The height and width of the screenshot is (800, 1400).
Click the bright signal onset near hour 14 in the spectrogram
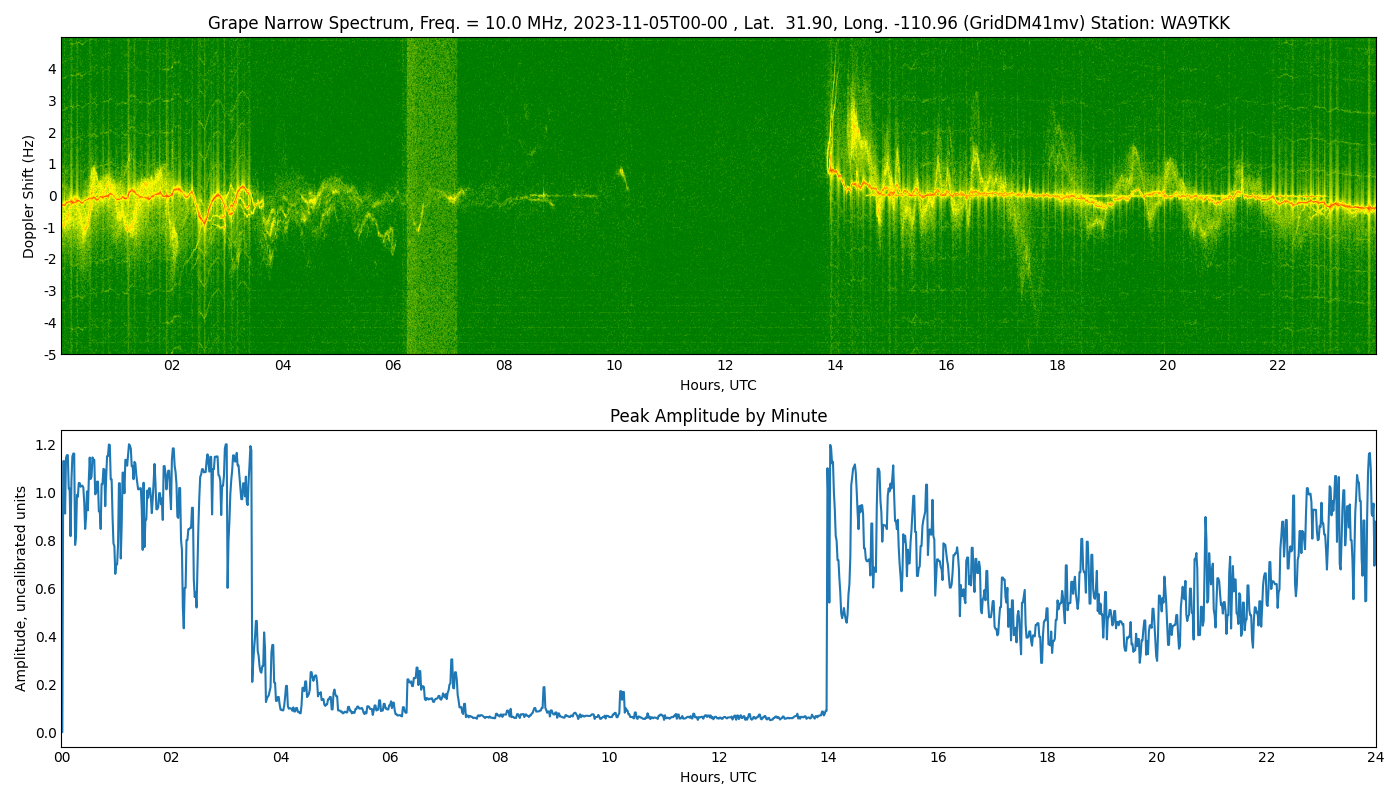click(x=831, y=160)
